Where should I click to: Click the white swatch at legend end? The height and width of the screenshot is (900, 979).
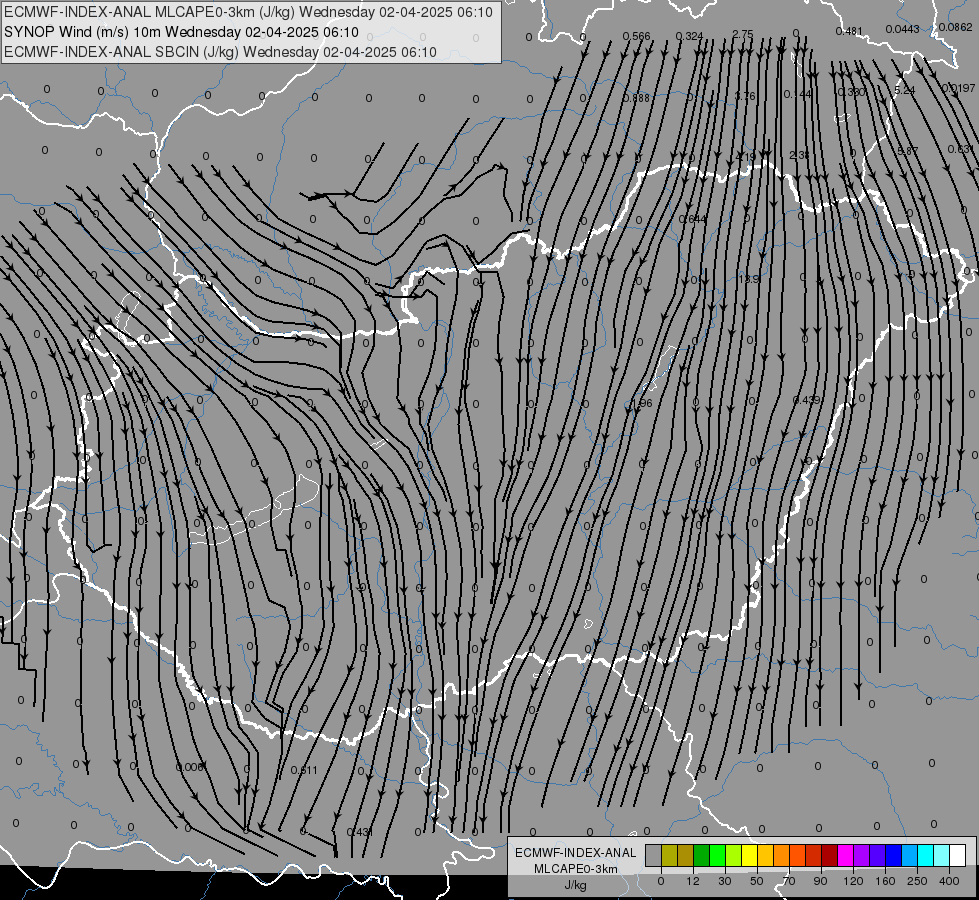click(958, 855)
